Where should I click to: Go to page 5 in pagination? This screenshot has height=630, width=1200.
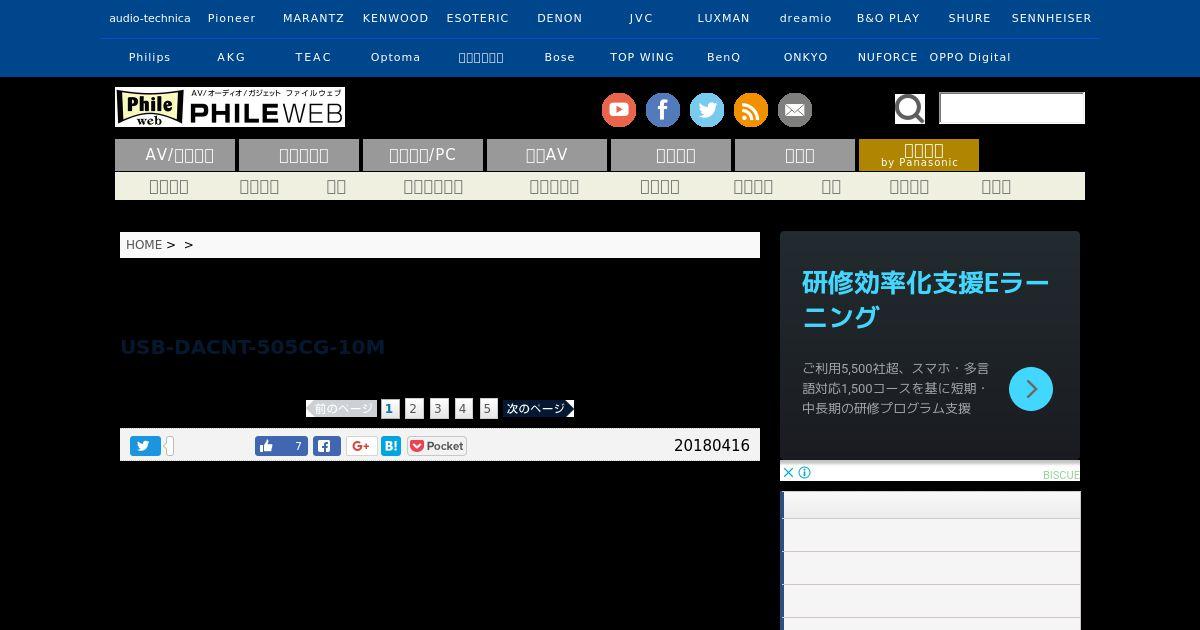coord(488,408)
